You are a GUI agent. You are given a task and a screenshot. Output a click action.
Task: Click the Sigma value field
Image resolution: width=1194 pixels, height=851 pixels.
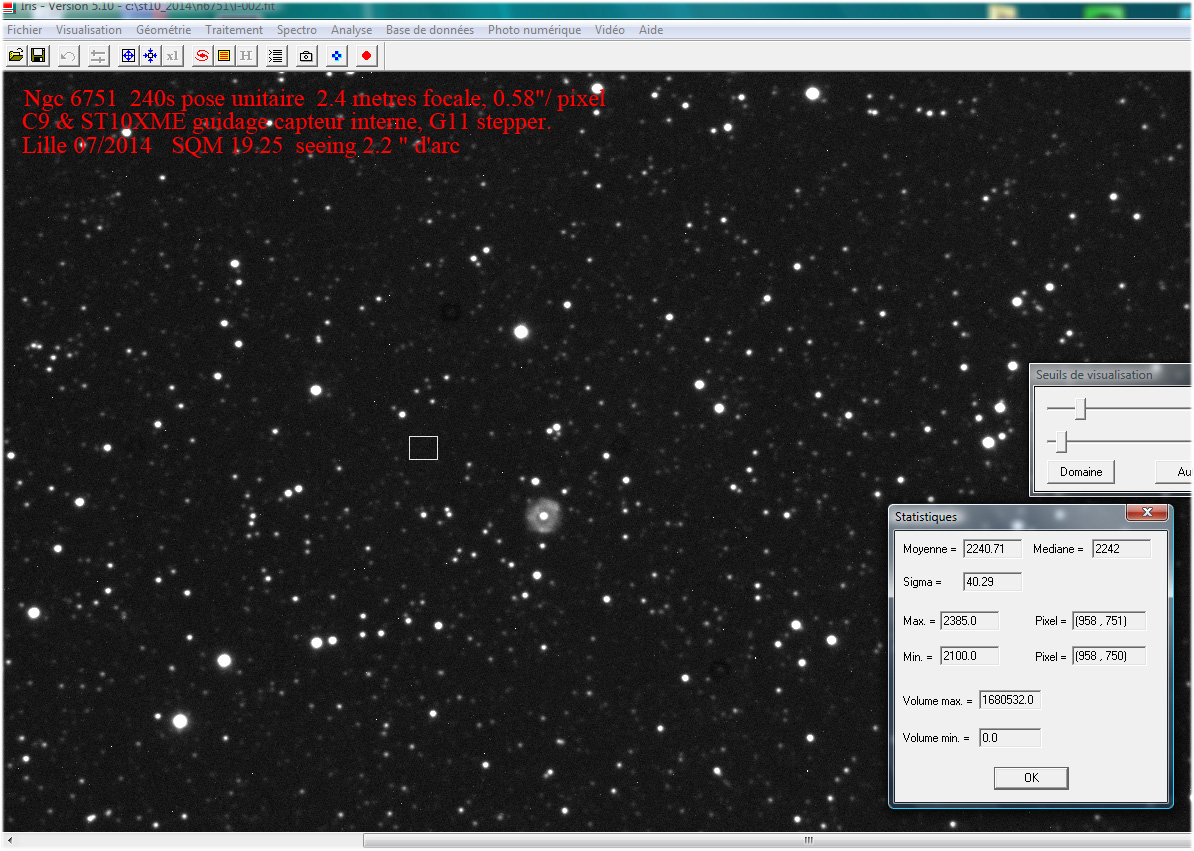992,582
